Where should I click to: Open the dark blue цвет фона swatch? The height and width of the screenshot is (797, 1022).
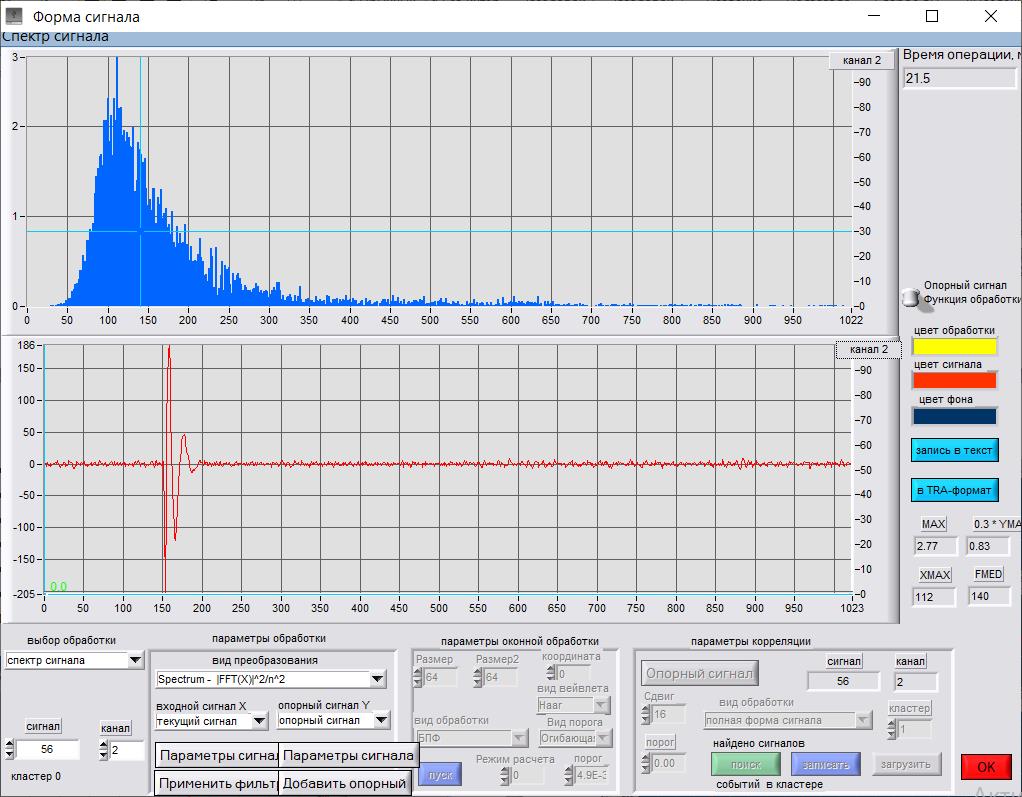[955, 416]
